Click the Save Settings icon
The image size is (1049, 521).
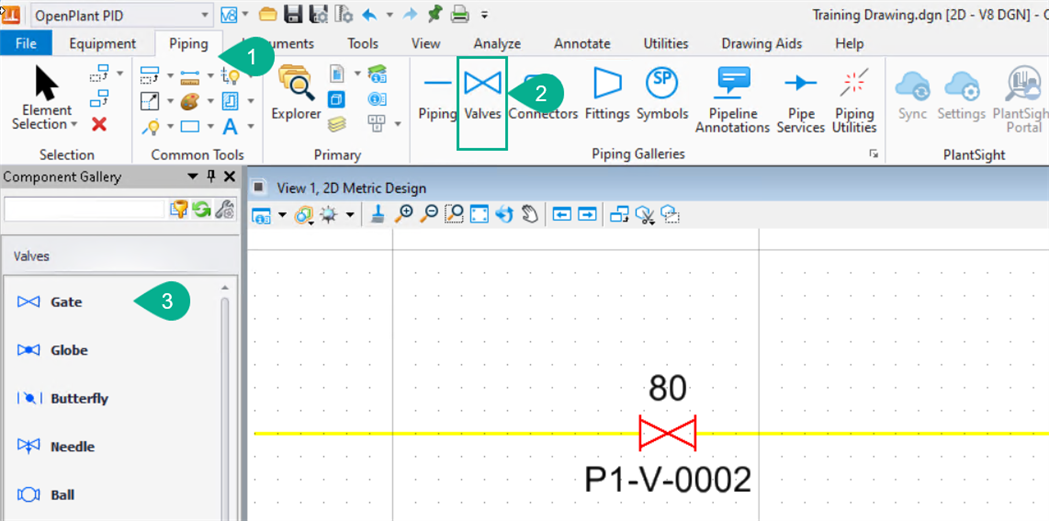[318, 14]
